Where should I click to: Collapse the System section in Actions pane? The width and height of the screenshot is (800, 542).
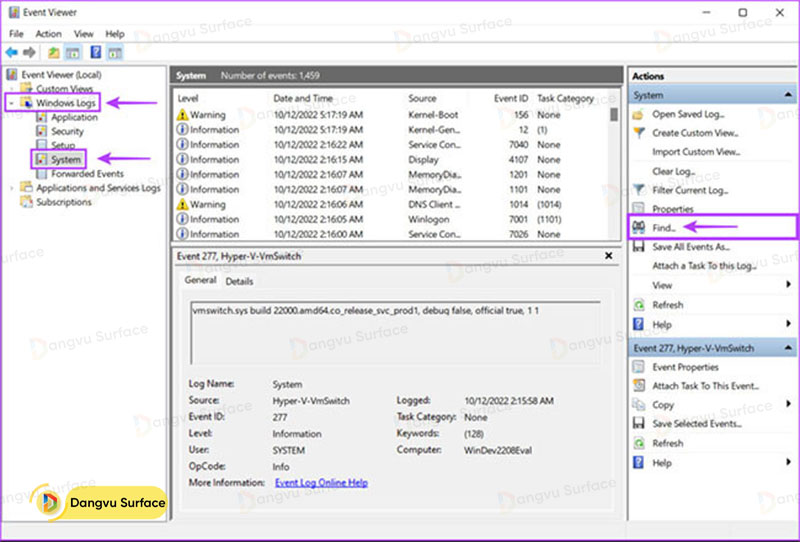(x=789, y=95)
